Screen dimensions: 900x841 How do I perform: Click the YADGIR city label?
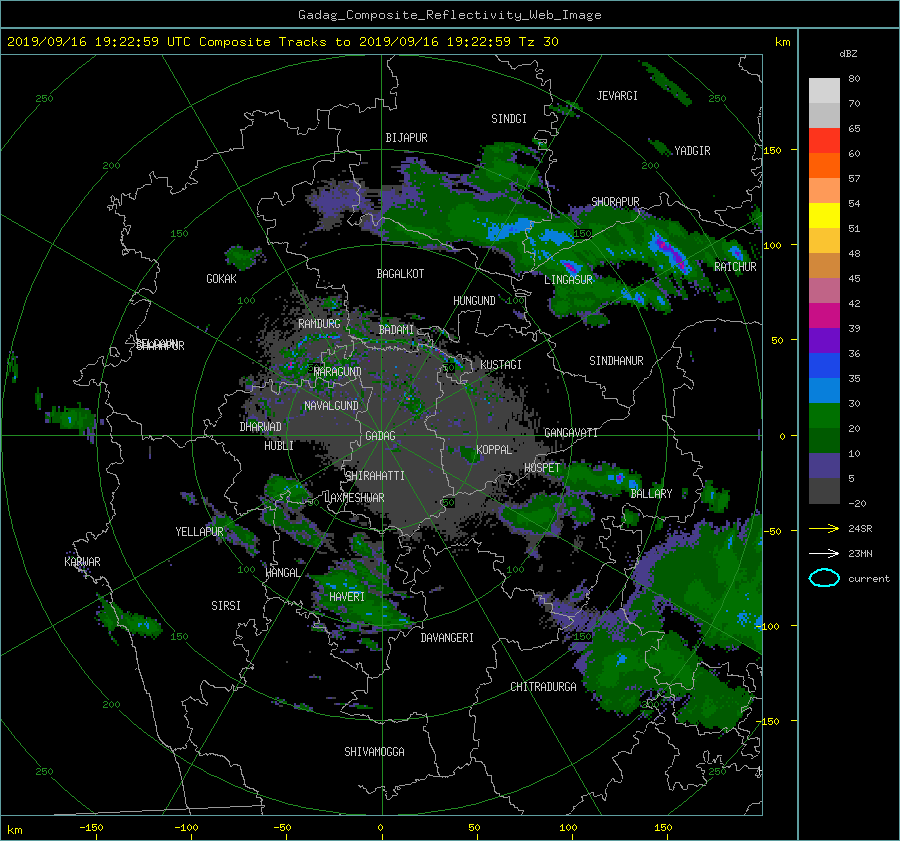692,151
